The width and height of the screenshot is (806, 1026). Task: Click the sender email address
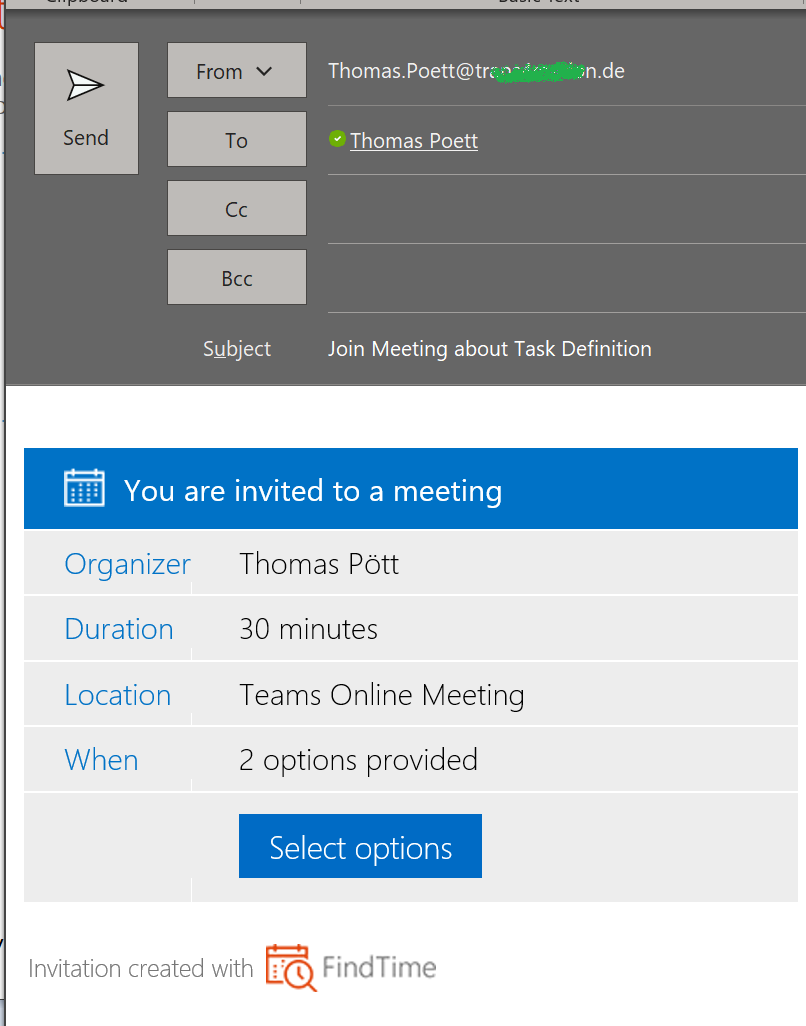coord(476,70)
